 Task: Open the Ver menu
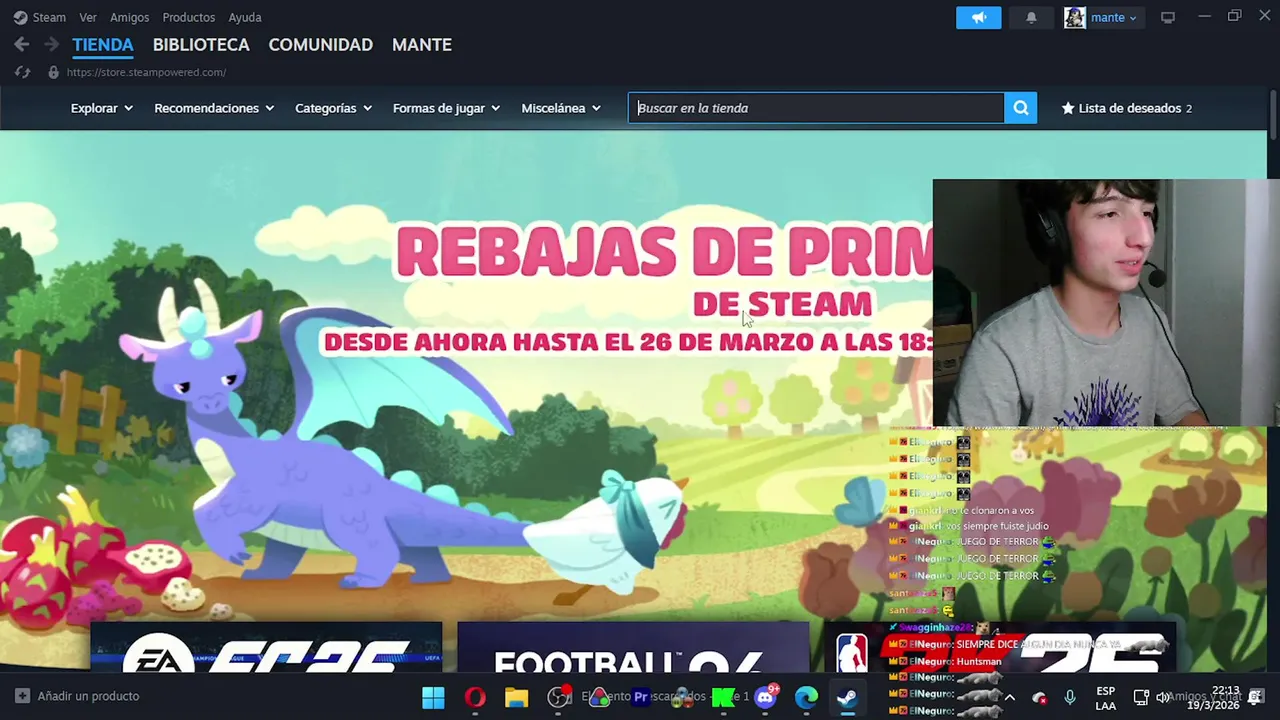(88, 17)
